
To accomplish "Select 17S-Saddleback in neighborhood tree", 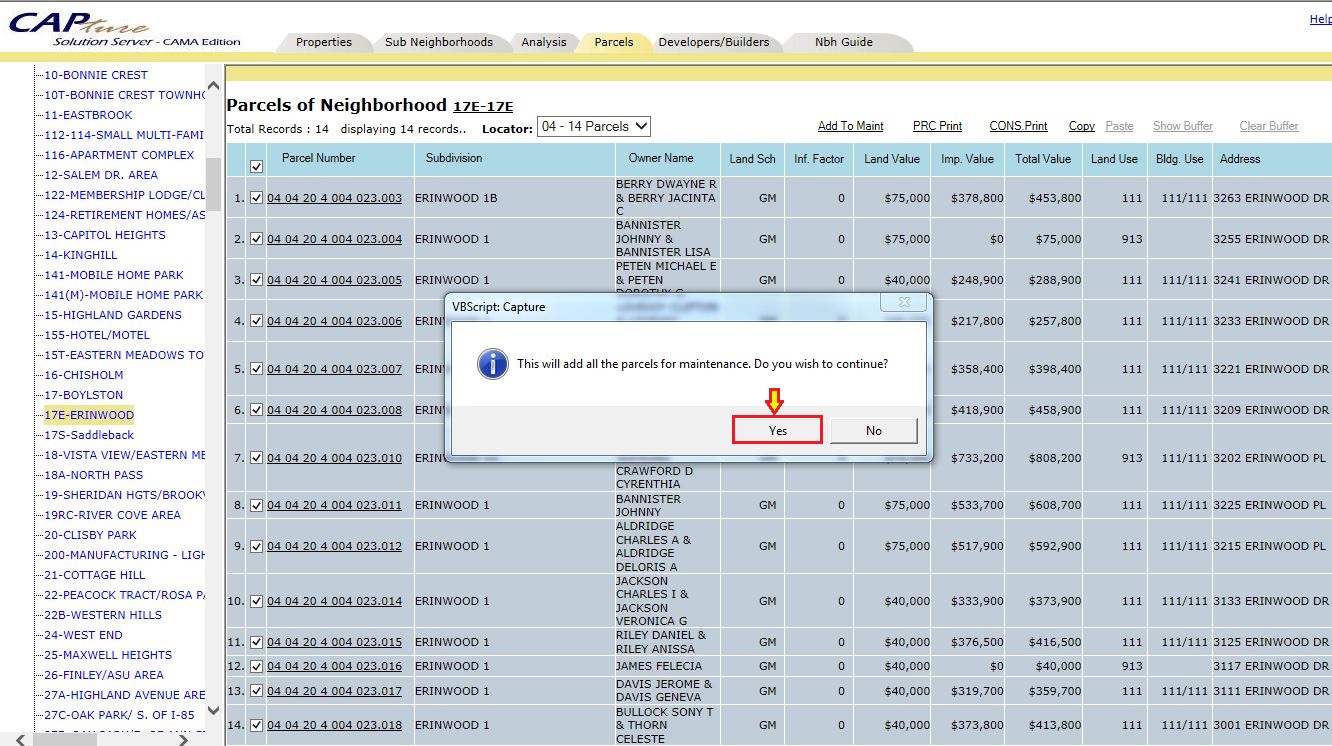I will [89, 435].
